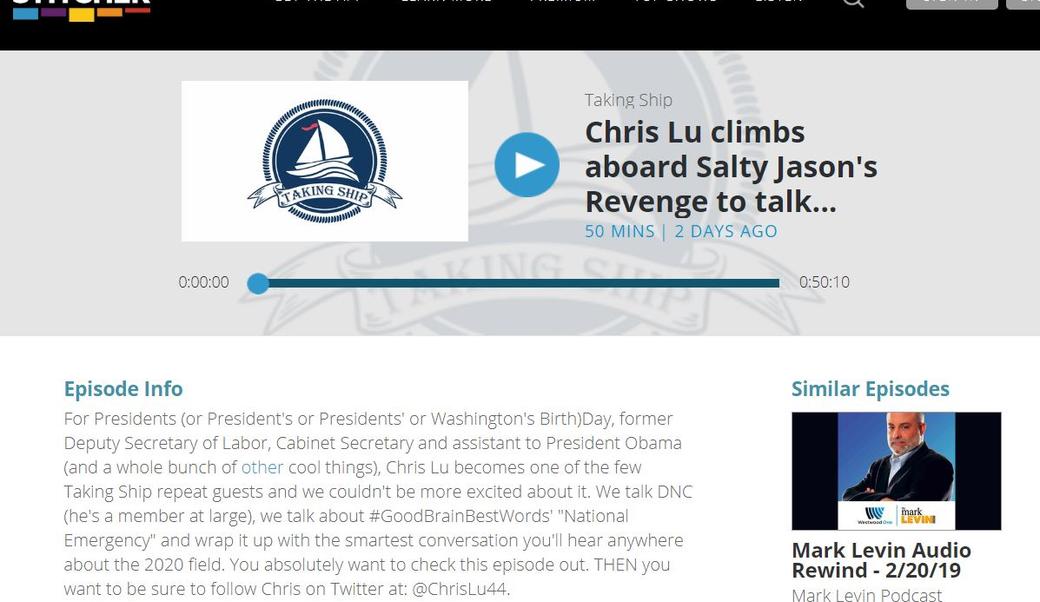This screenshot has width=1040, height=602.
Task: Click the 0:50:10 total duration label
Action: (x=824, y=282)
